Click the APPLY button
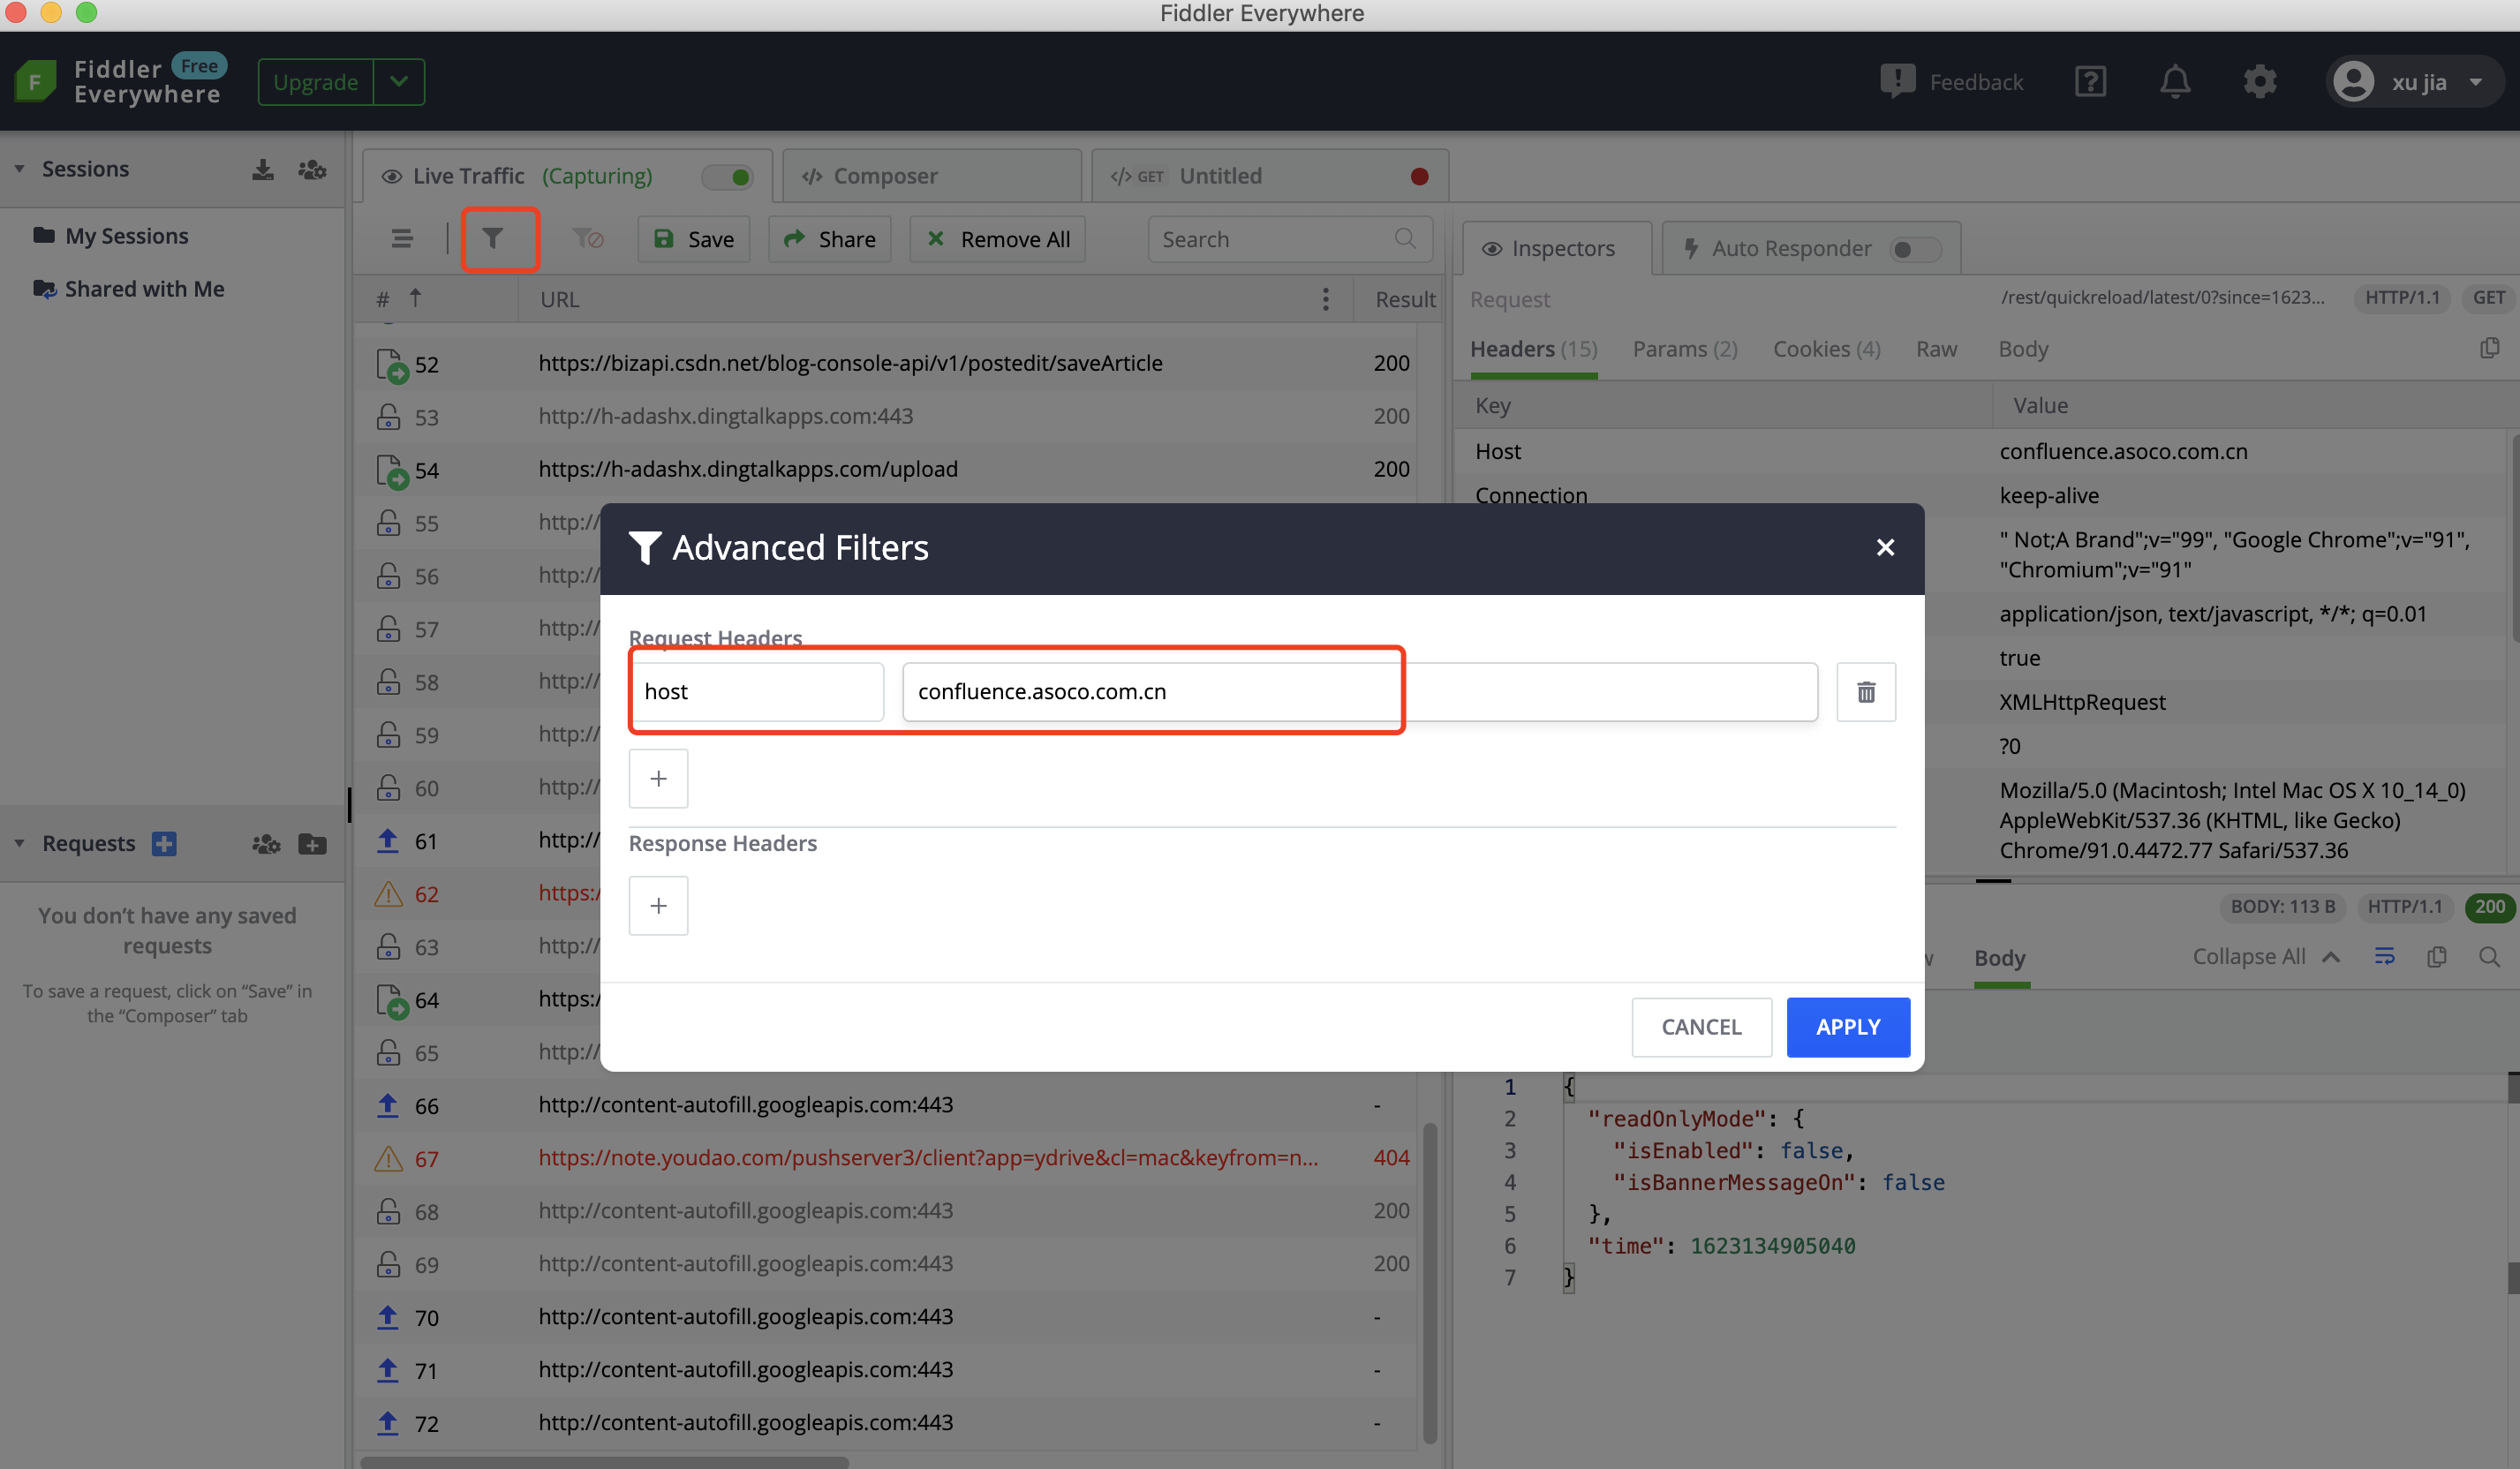Screen dimensions: 2520x1469 [x=1847, y=1027]
